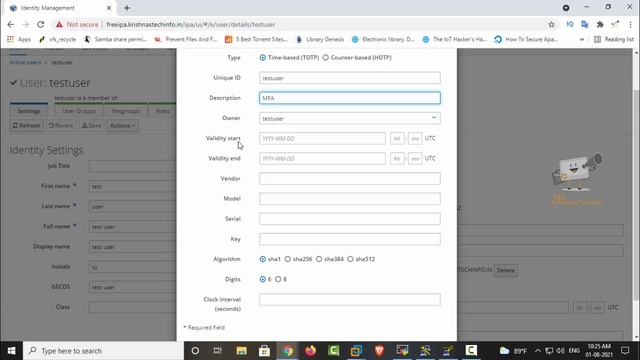
Task: Open the Windows Start menu
Action: pos(11,351)
